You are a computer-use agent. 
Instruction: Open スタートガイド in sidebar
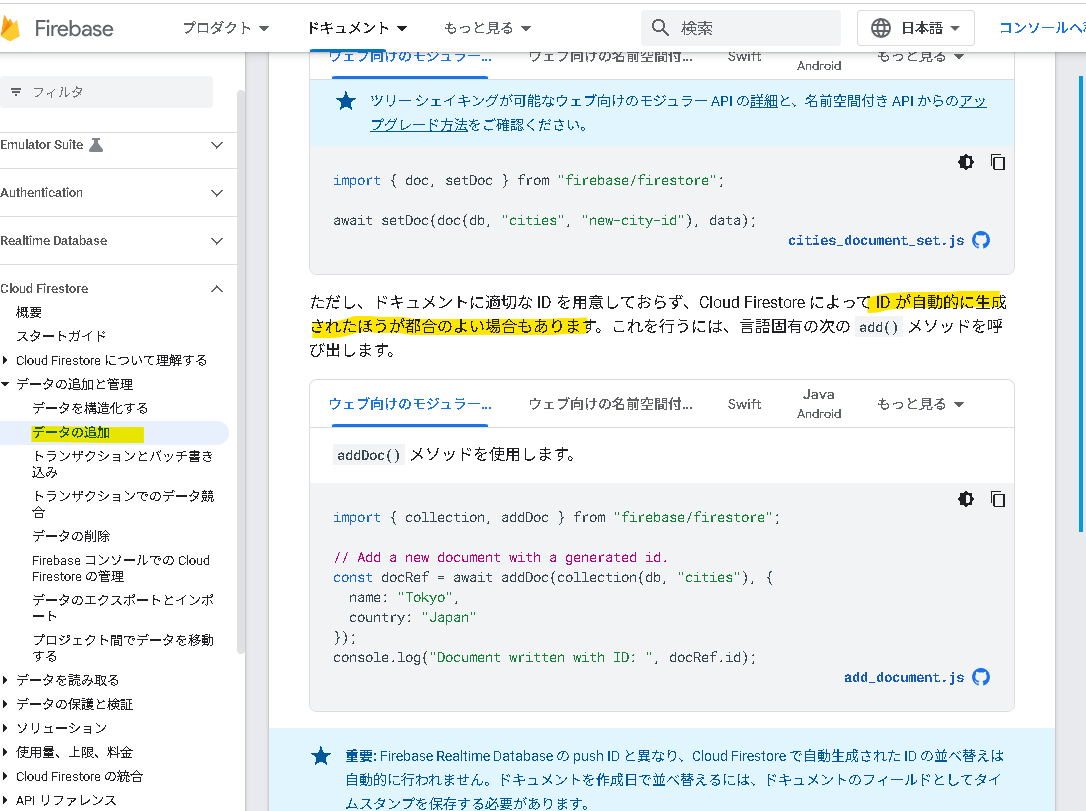point(61,336)
